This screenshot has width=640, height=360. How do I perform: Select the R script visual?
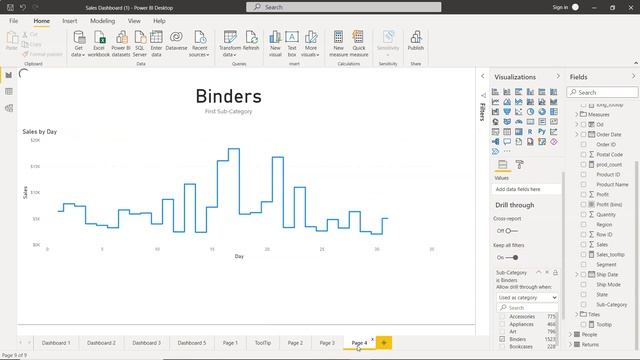click(530, 131)
